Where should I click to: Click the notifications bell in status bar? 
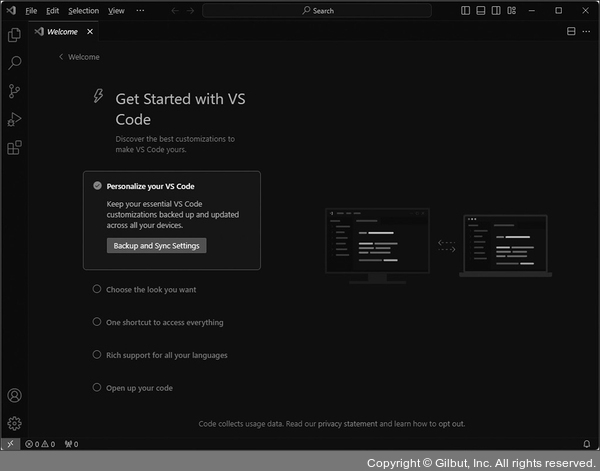coord(586,444)
